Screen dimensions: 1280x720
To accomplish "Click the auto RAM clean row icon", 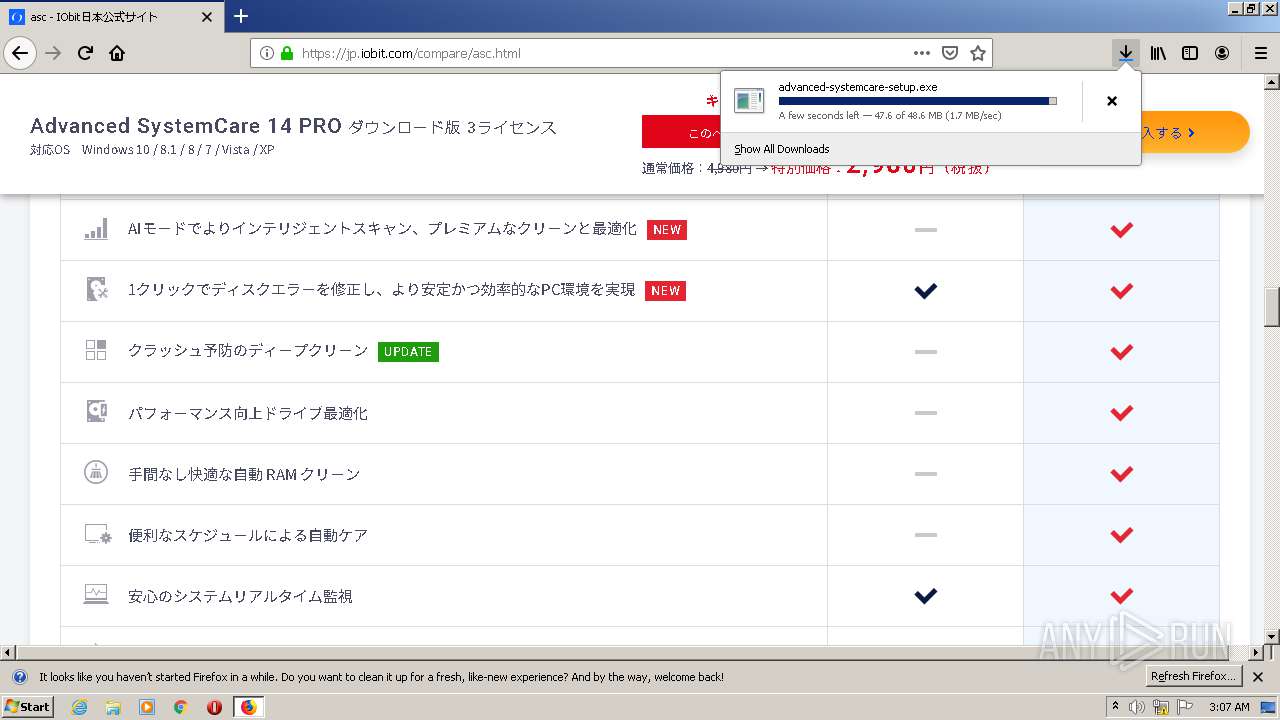I will pyautogui.click(x=96, y=472).
